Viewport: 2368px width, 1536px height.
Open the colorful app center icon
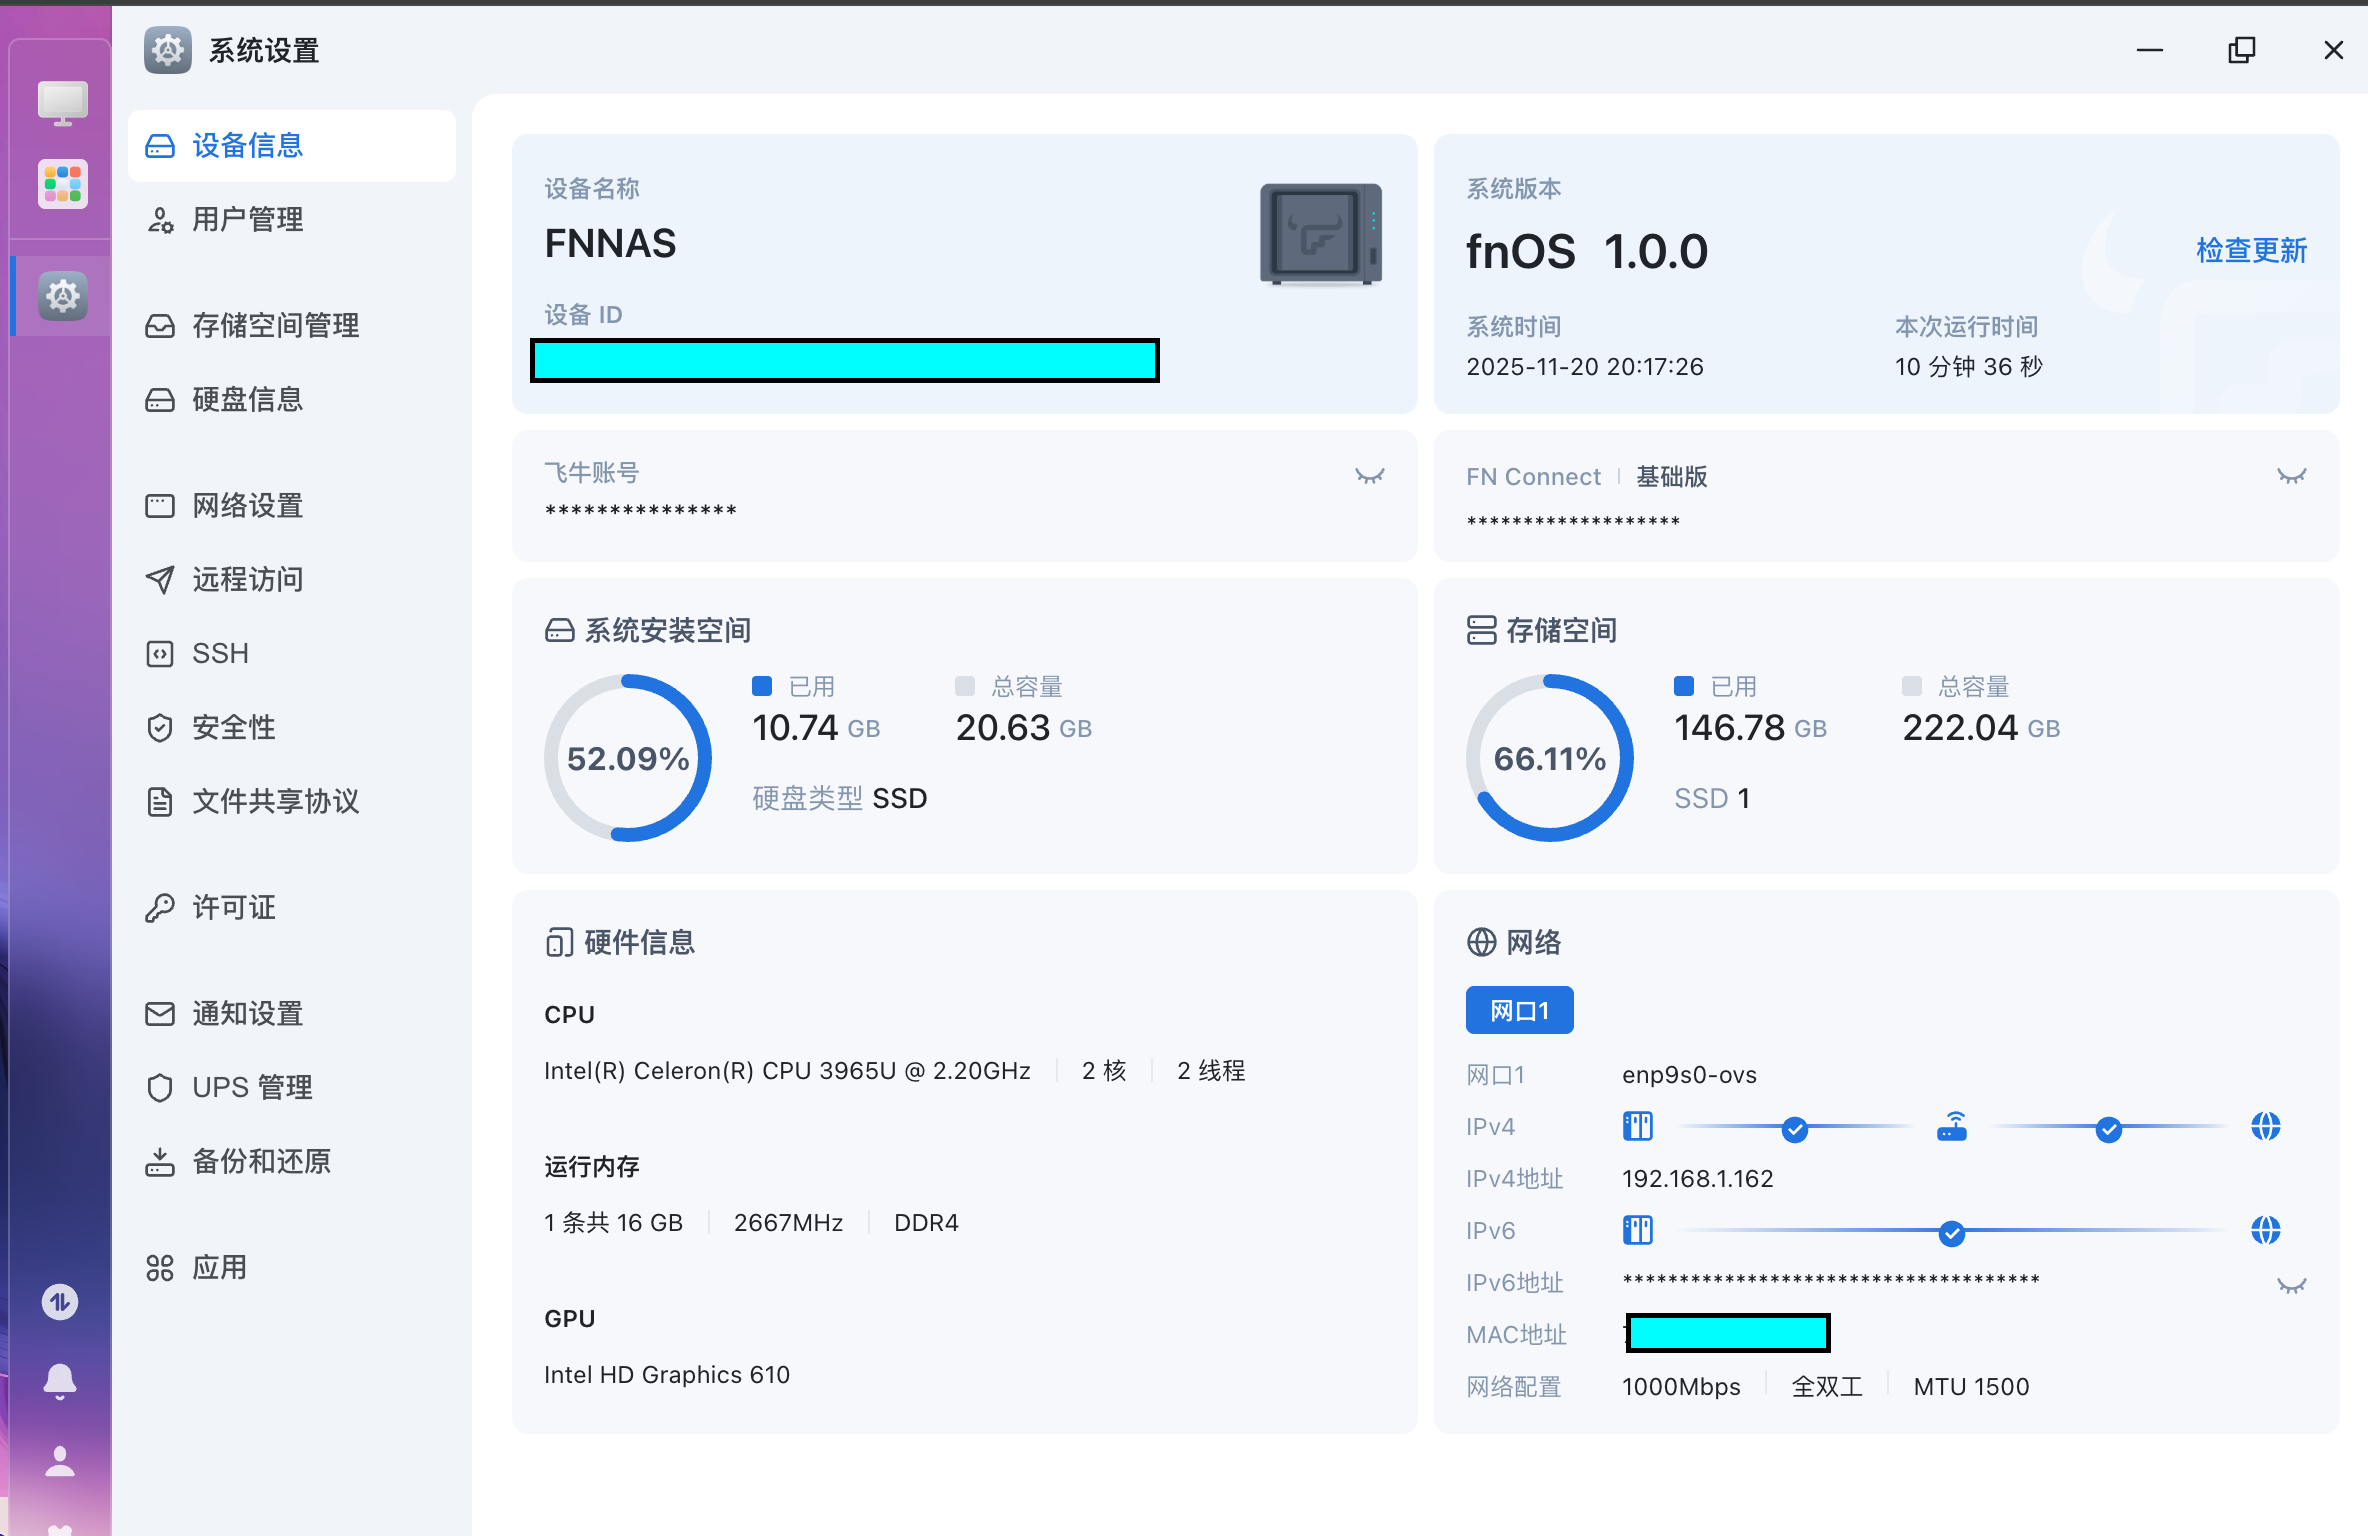pos(62,184)
